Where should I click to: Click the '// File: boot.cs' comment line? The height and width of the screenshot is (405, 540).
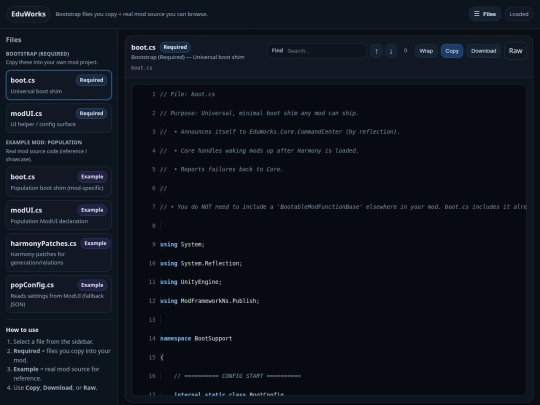click(188, 94)
